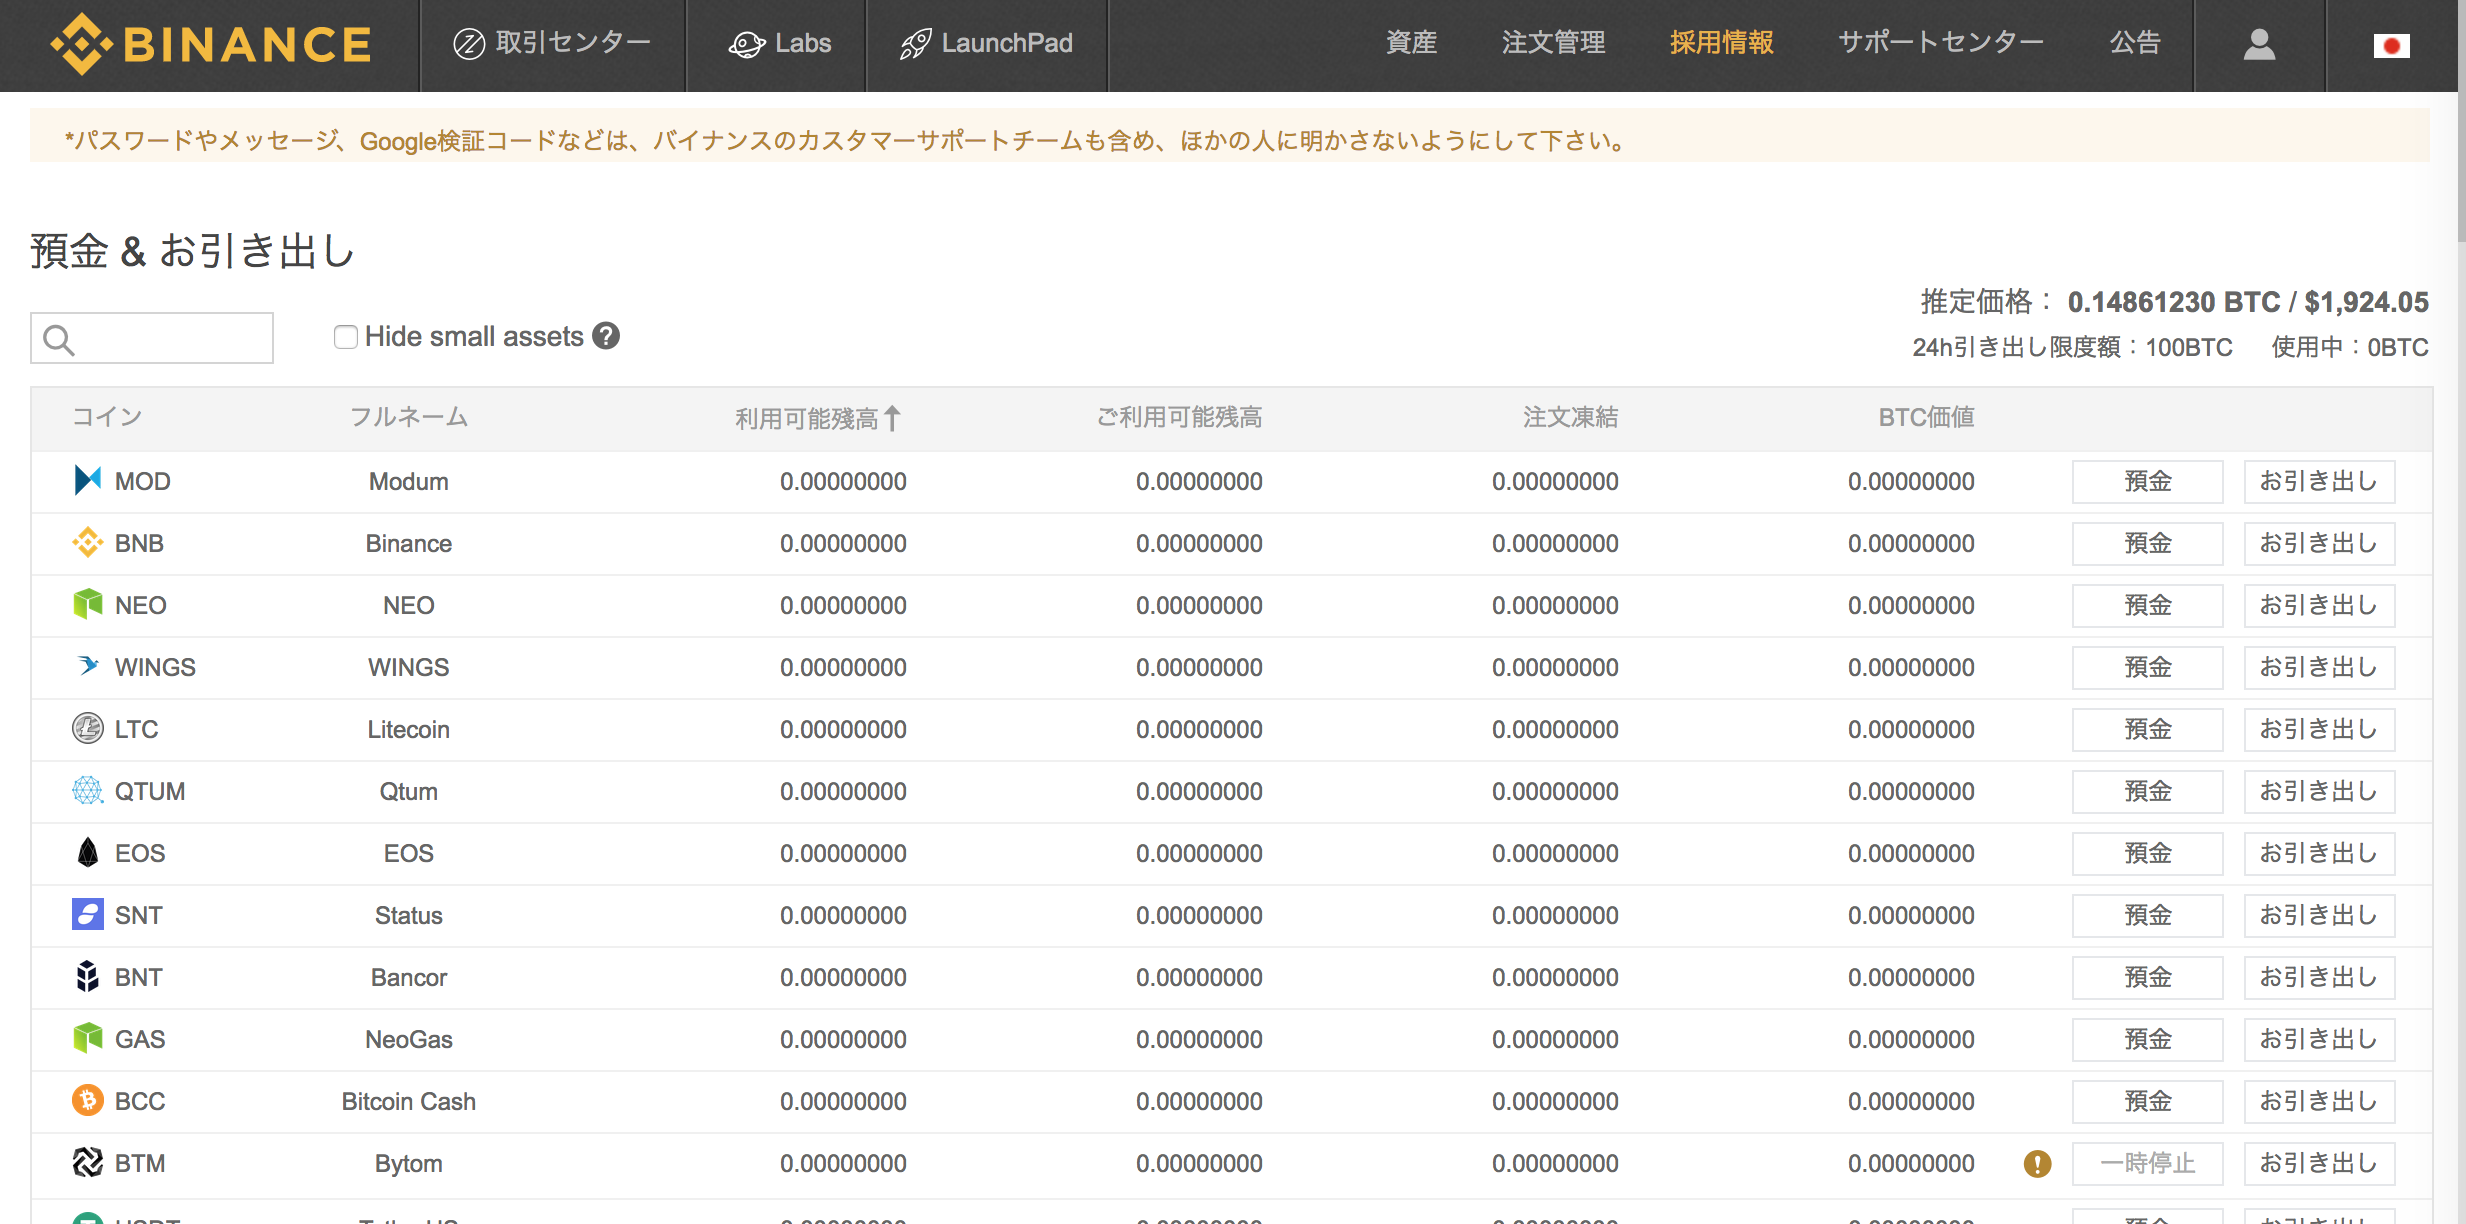Click the LTC coin icon
Image resolution: width=2466 pixels, height=1224 pixels.
[x=88, y=729]
